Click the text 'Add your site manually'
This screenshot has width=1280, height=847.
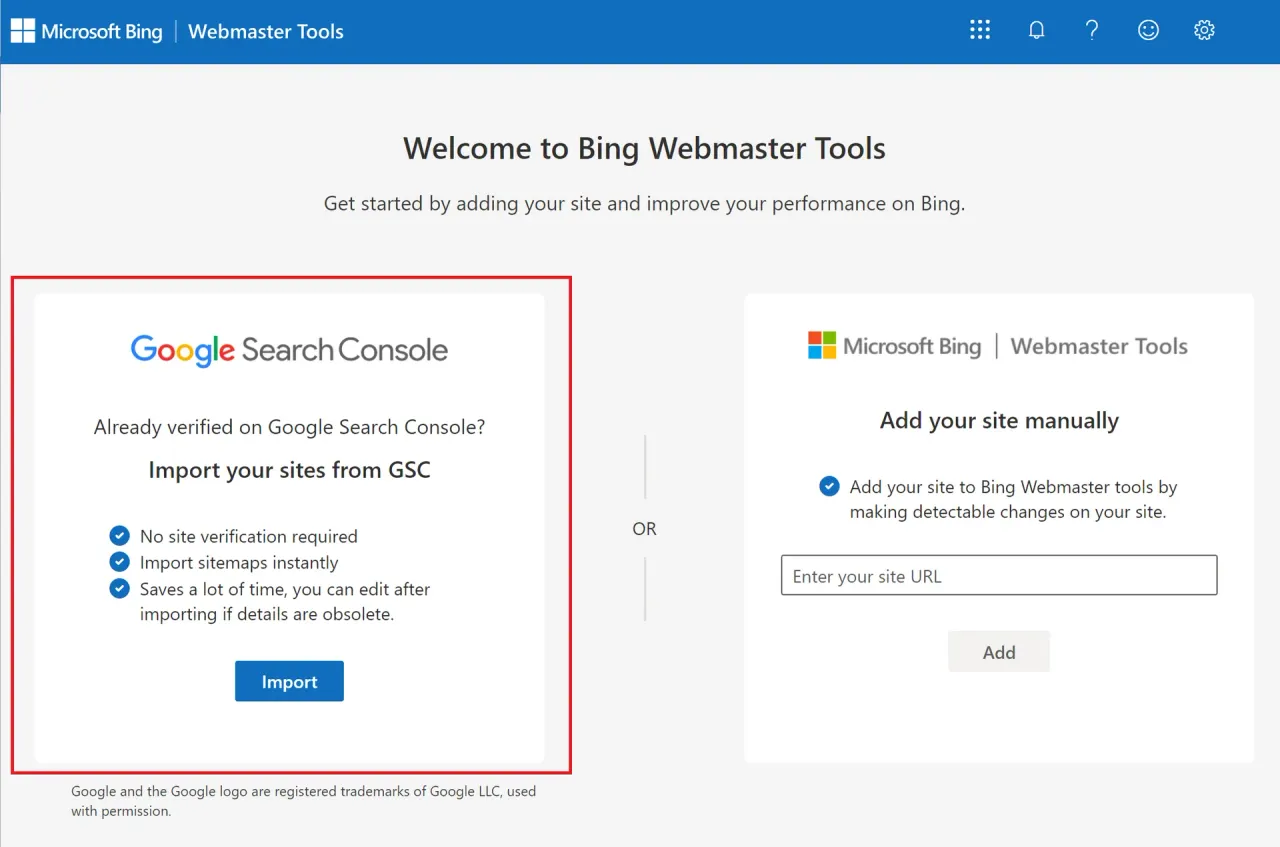click(999, 421)
